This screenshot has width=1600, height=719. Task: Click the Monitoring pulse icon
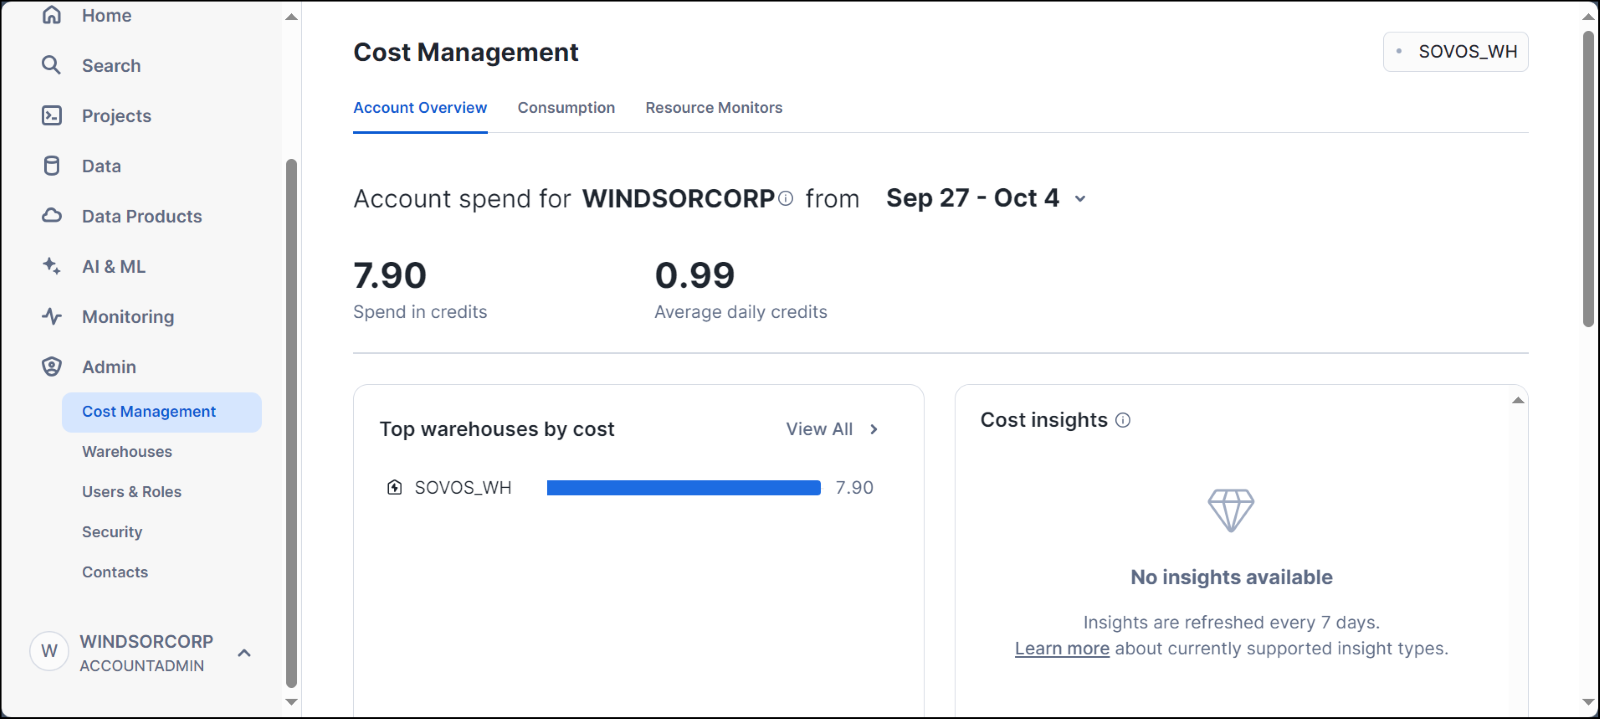point(52,317)
